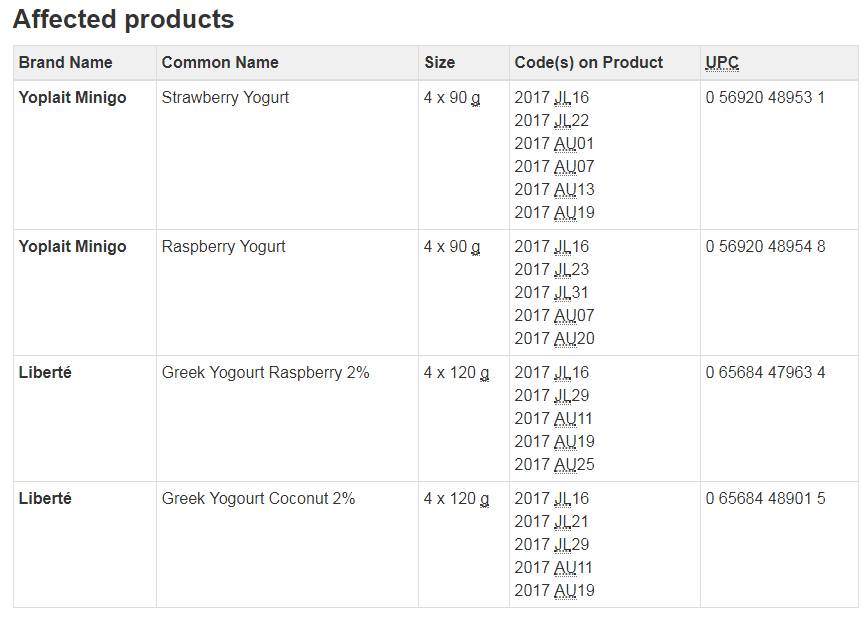Screen dimensions: 862x620
Task: Click the Code(s) on Product header
Action: click(x=588, y=62)
